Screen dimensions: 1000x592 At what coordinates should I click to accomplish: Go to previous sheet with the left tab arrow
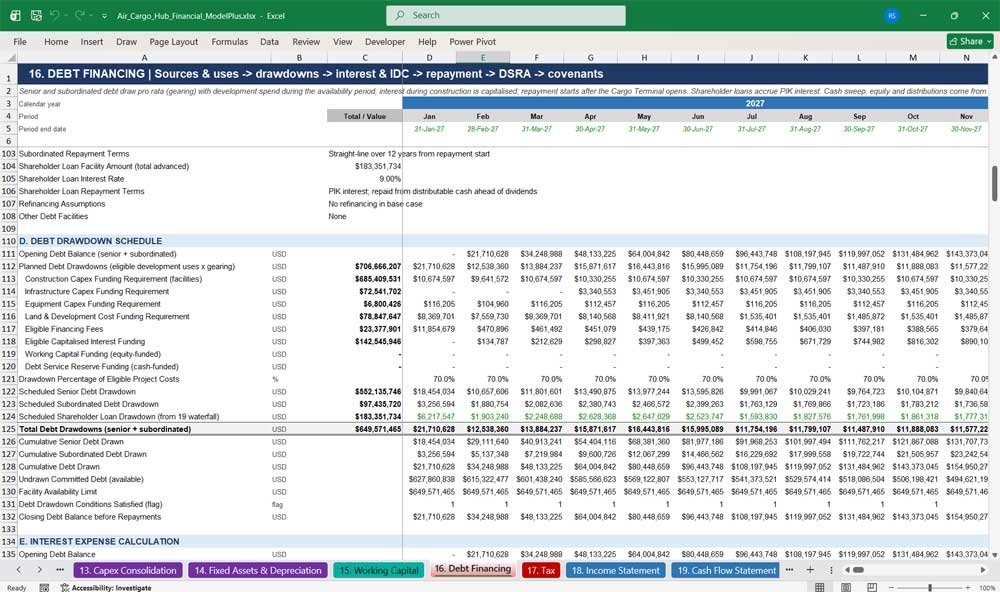pos(18,570)
